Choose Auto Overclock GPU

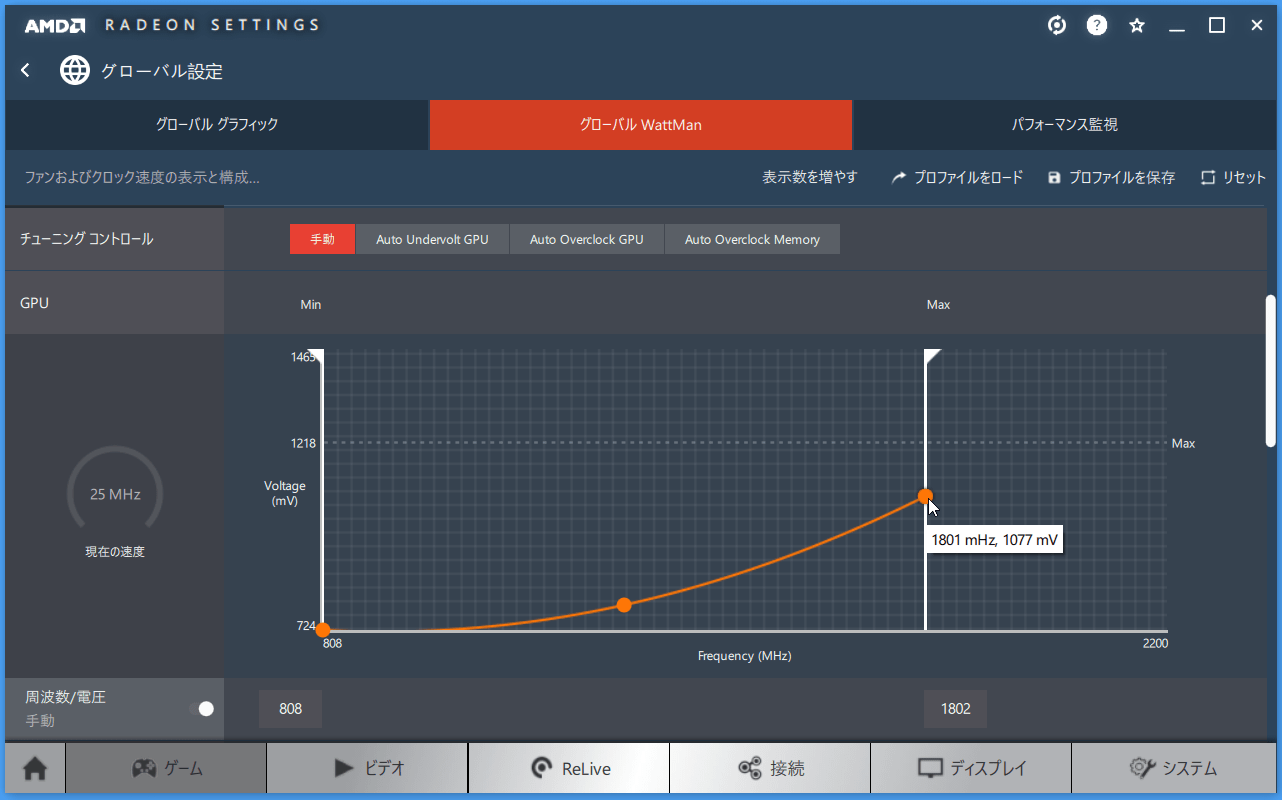587,239
